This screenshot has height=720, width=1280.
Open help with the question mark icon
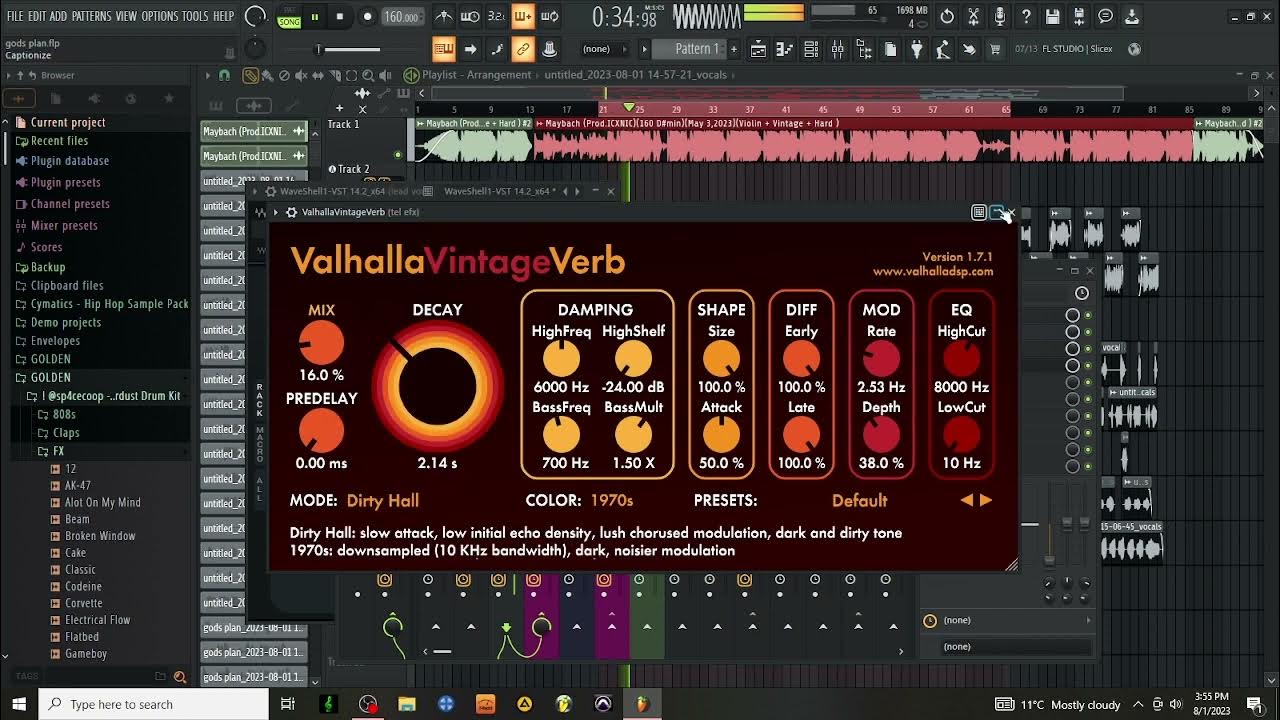click(1026, 17)
